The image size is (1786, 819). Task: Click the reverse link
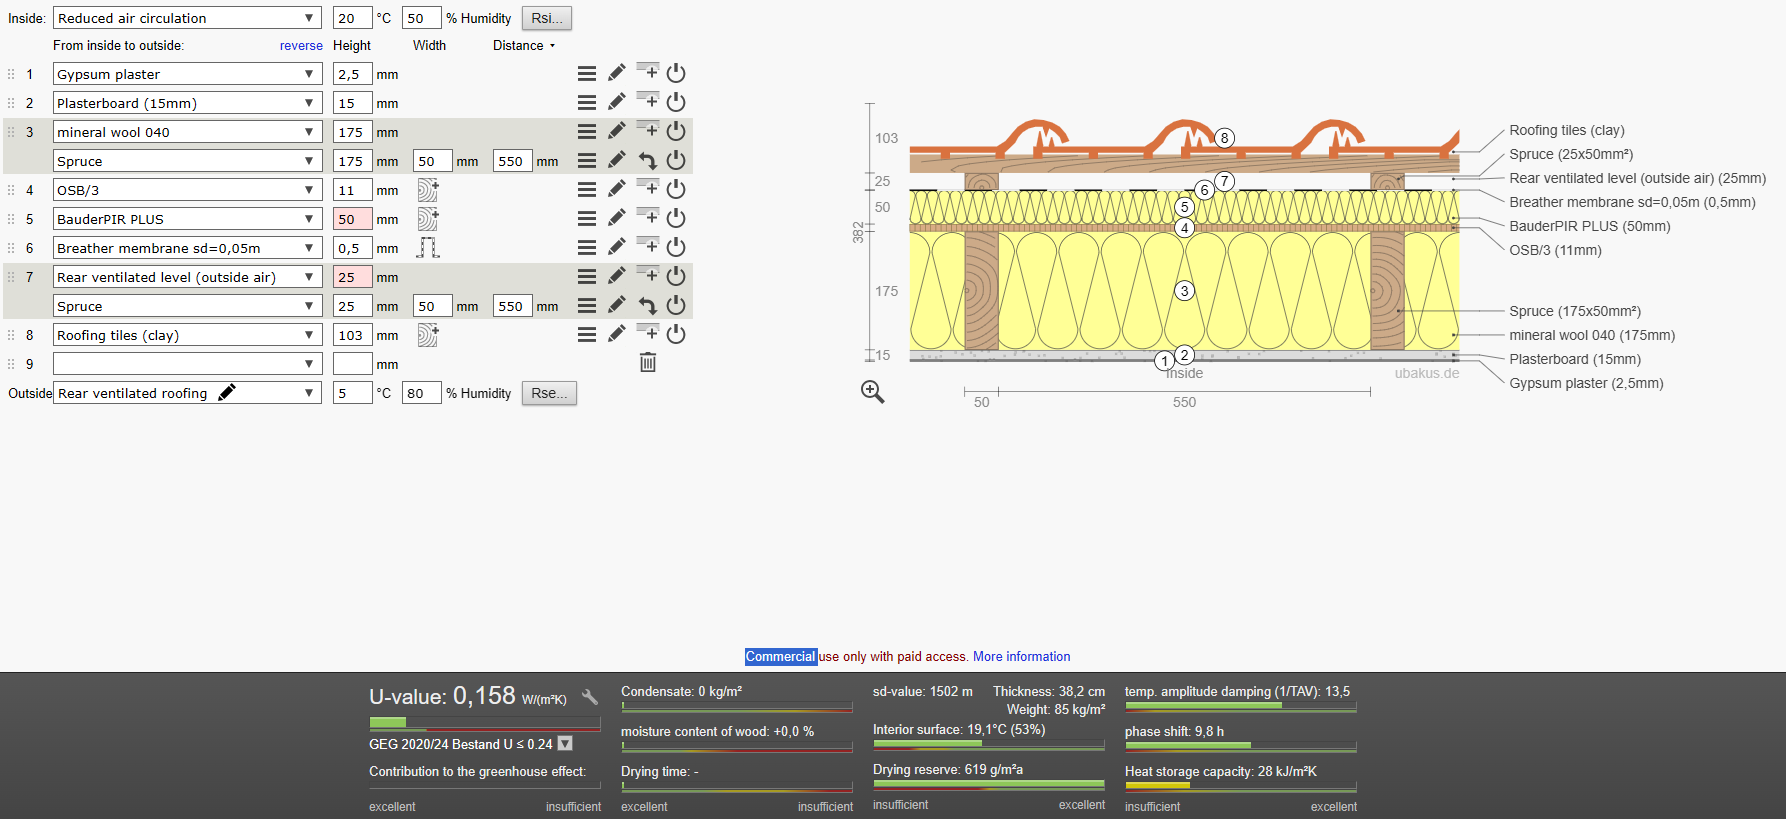pyautogui.click(x=301, y=46)
